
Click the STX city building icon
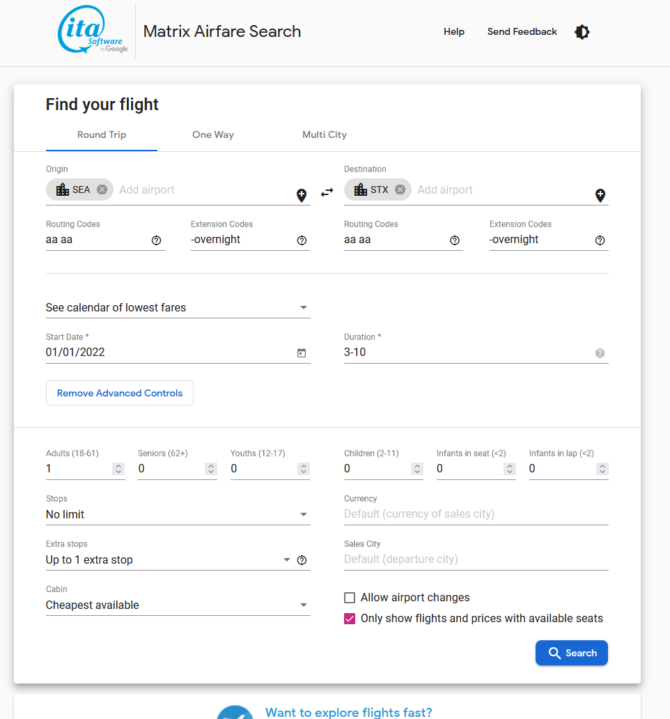[360, 189]
